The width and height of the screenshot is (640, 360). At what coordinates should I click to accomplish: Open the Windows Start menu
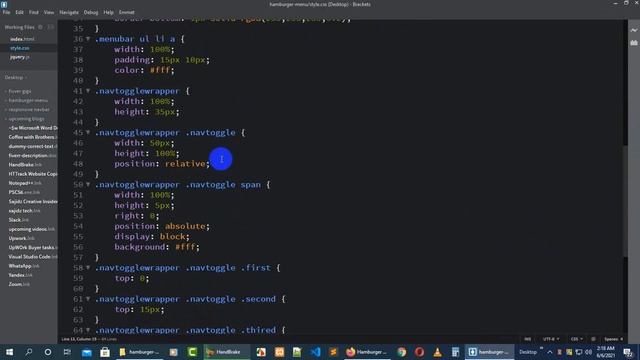[9, 352]
